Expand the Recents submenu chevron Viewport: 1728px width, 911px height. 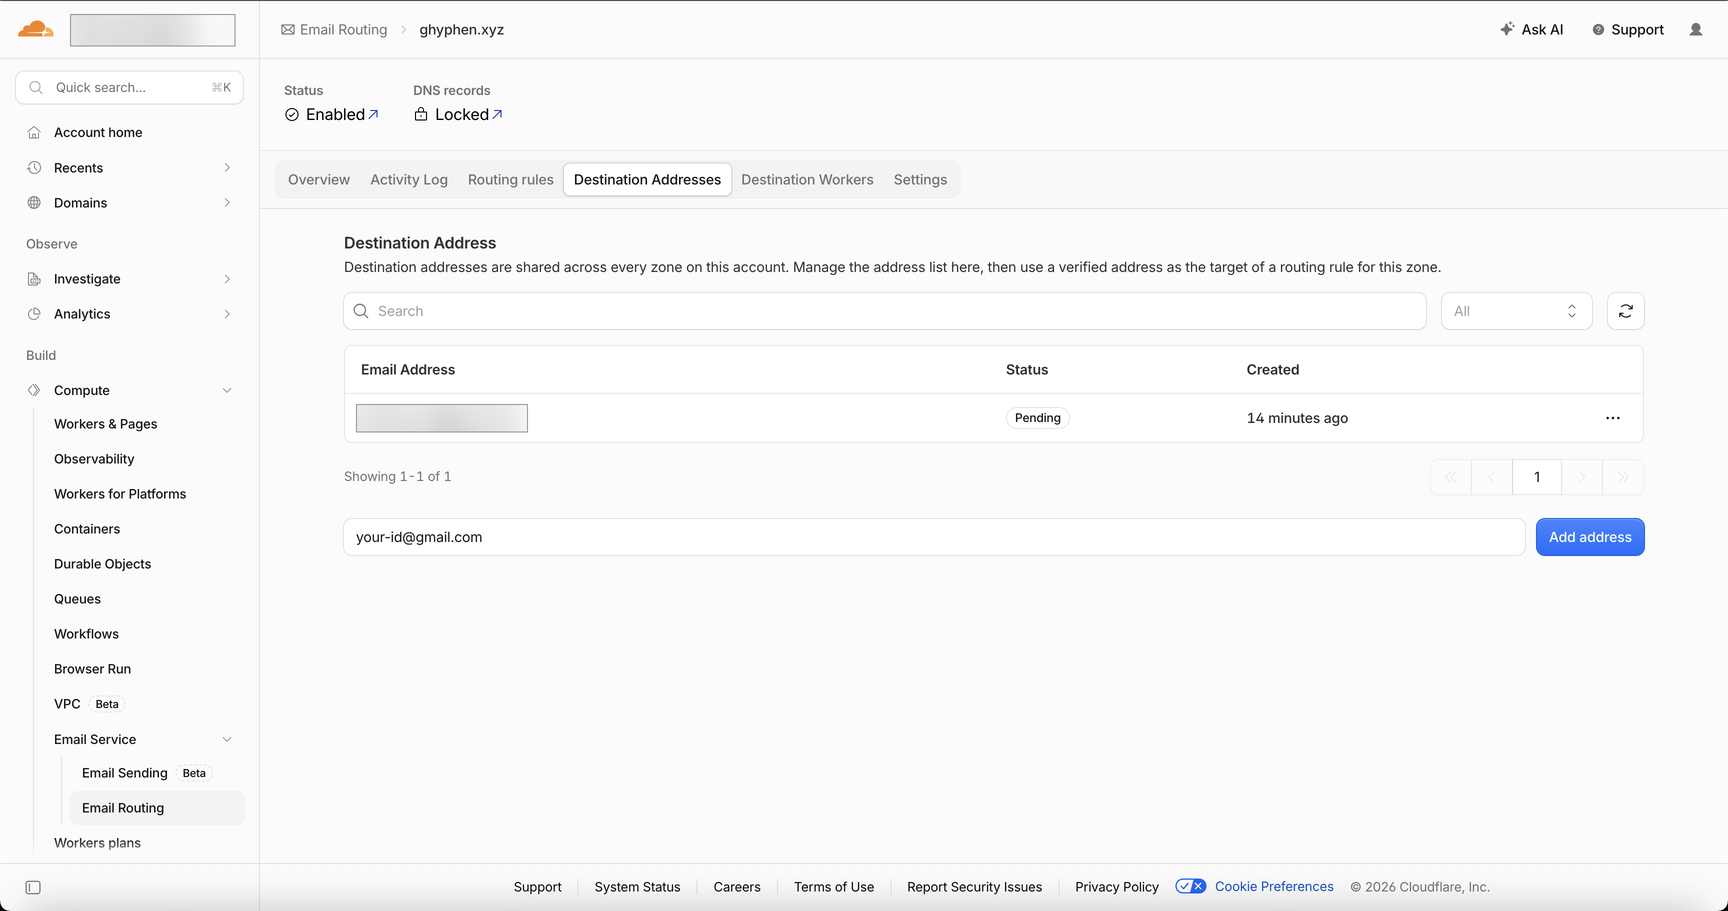click(x=228, y=168)
